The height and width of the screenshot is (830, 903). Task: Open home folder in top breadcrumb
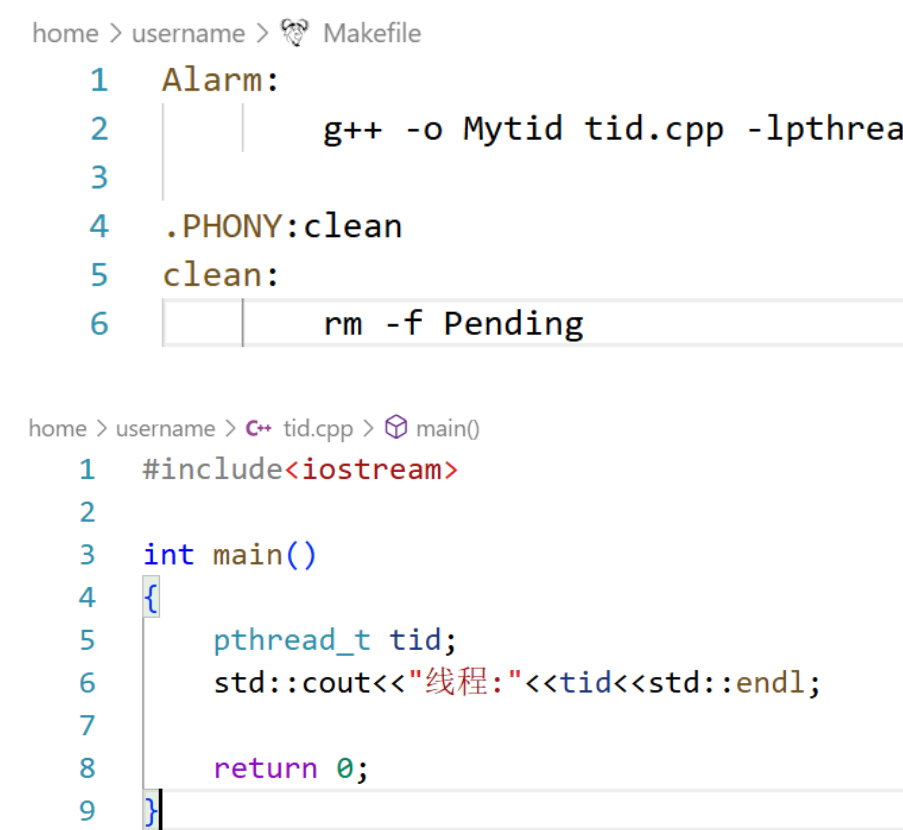[65, 33]
